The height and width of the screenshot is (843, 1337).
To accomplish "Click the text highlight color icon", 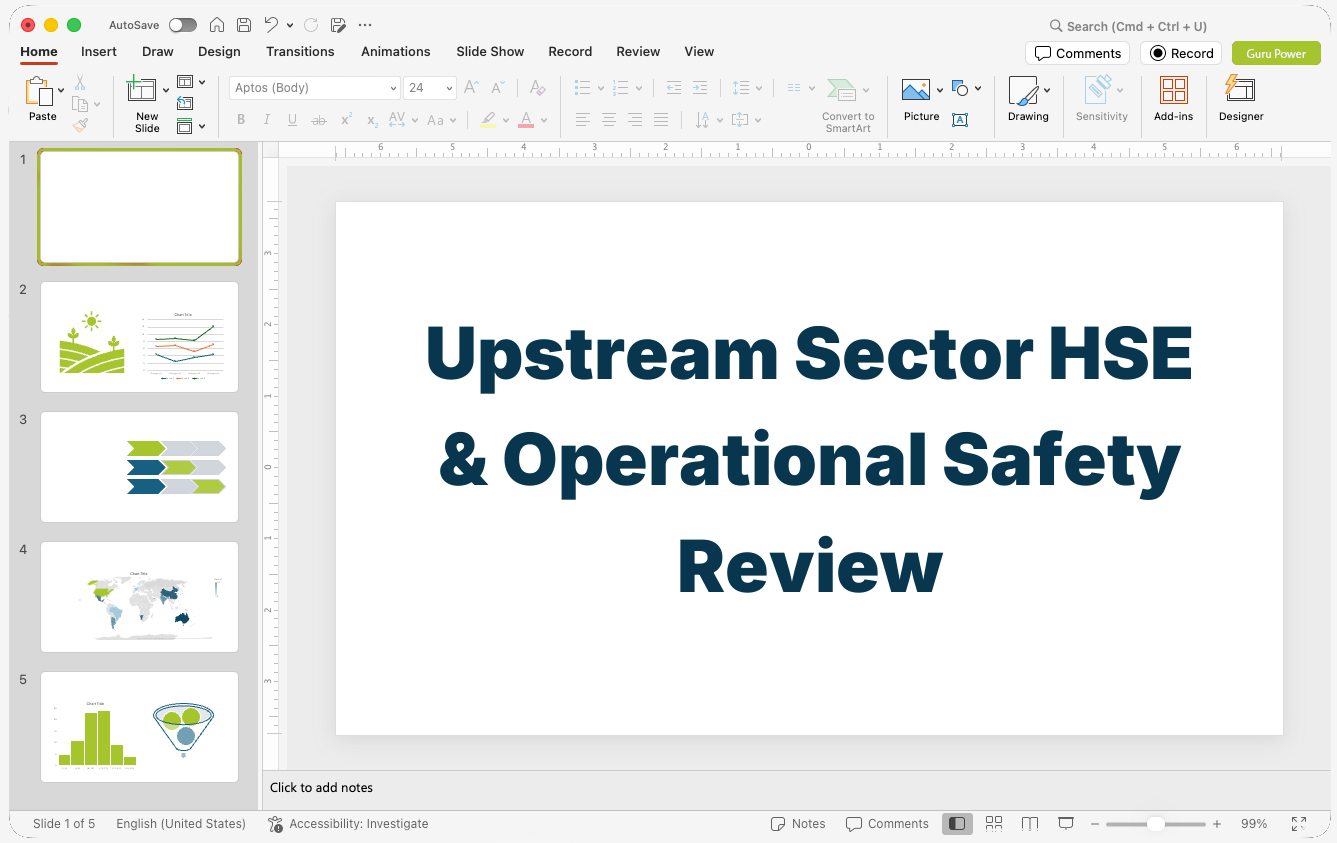I will 488,120.
